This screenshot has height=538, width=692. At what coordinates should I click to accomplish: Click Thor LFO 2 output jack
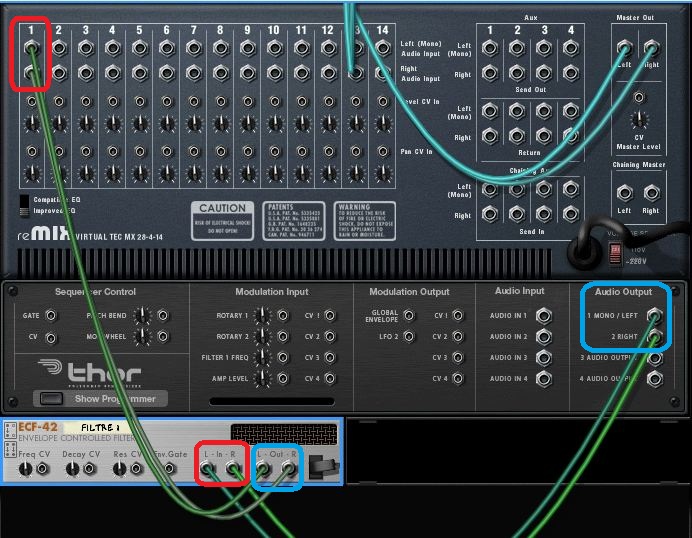(409, 337)
